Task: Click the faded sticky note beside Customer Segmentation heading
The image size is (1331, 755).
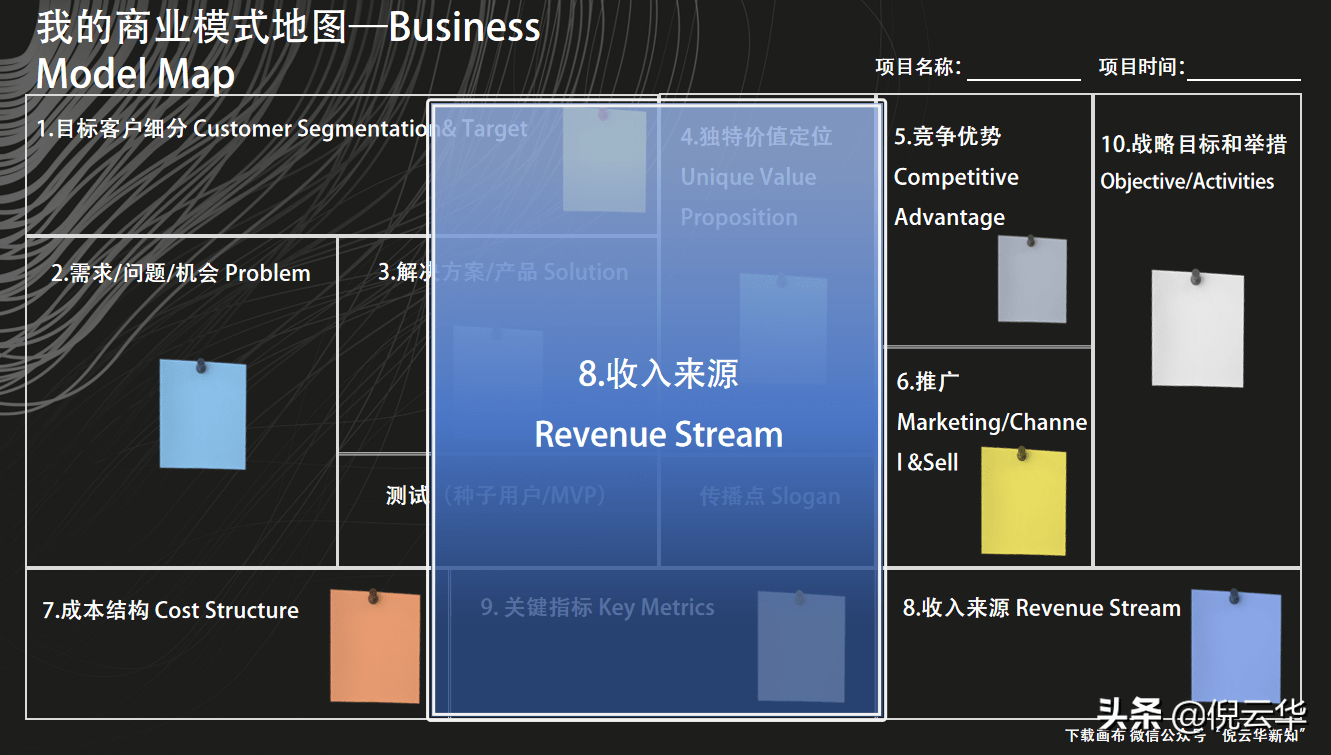Action: tap(604, 160)
